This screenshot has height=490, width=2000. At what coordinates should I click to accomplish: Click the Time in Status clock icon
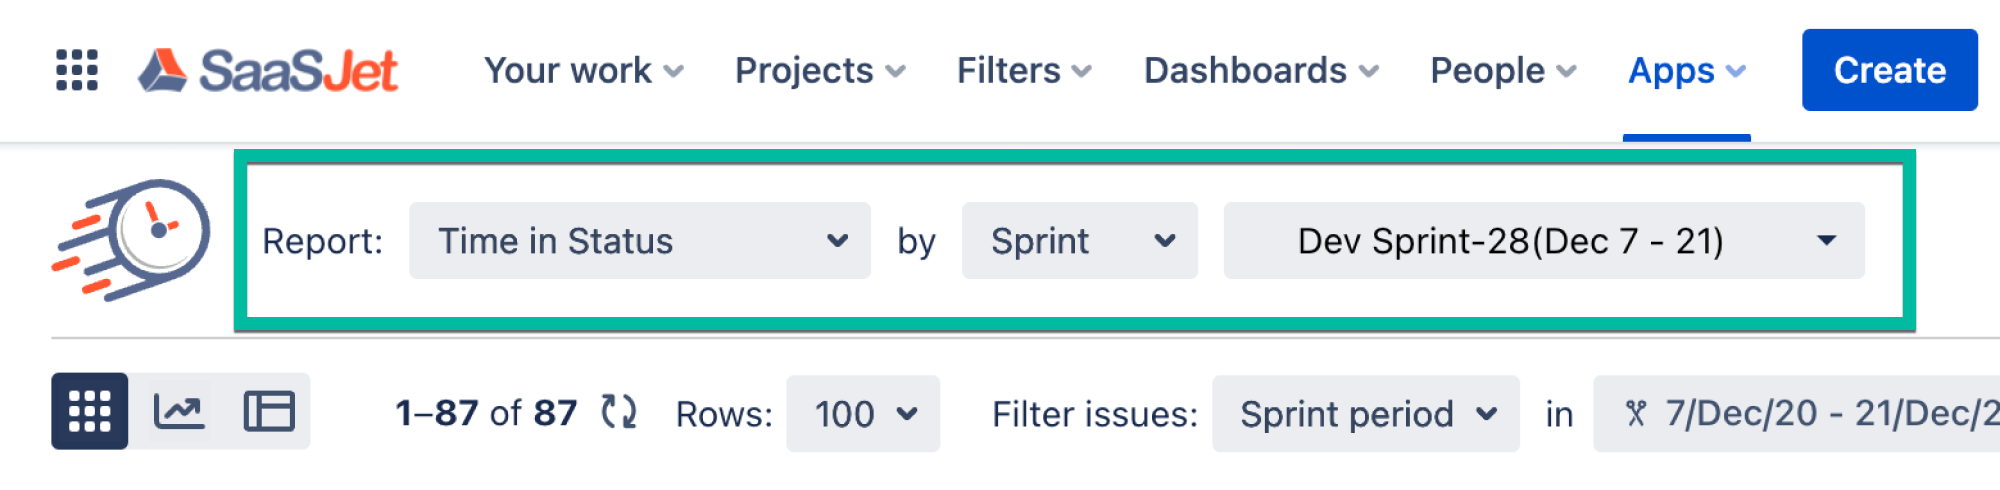point(133,239)
